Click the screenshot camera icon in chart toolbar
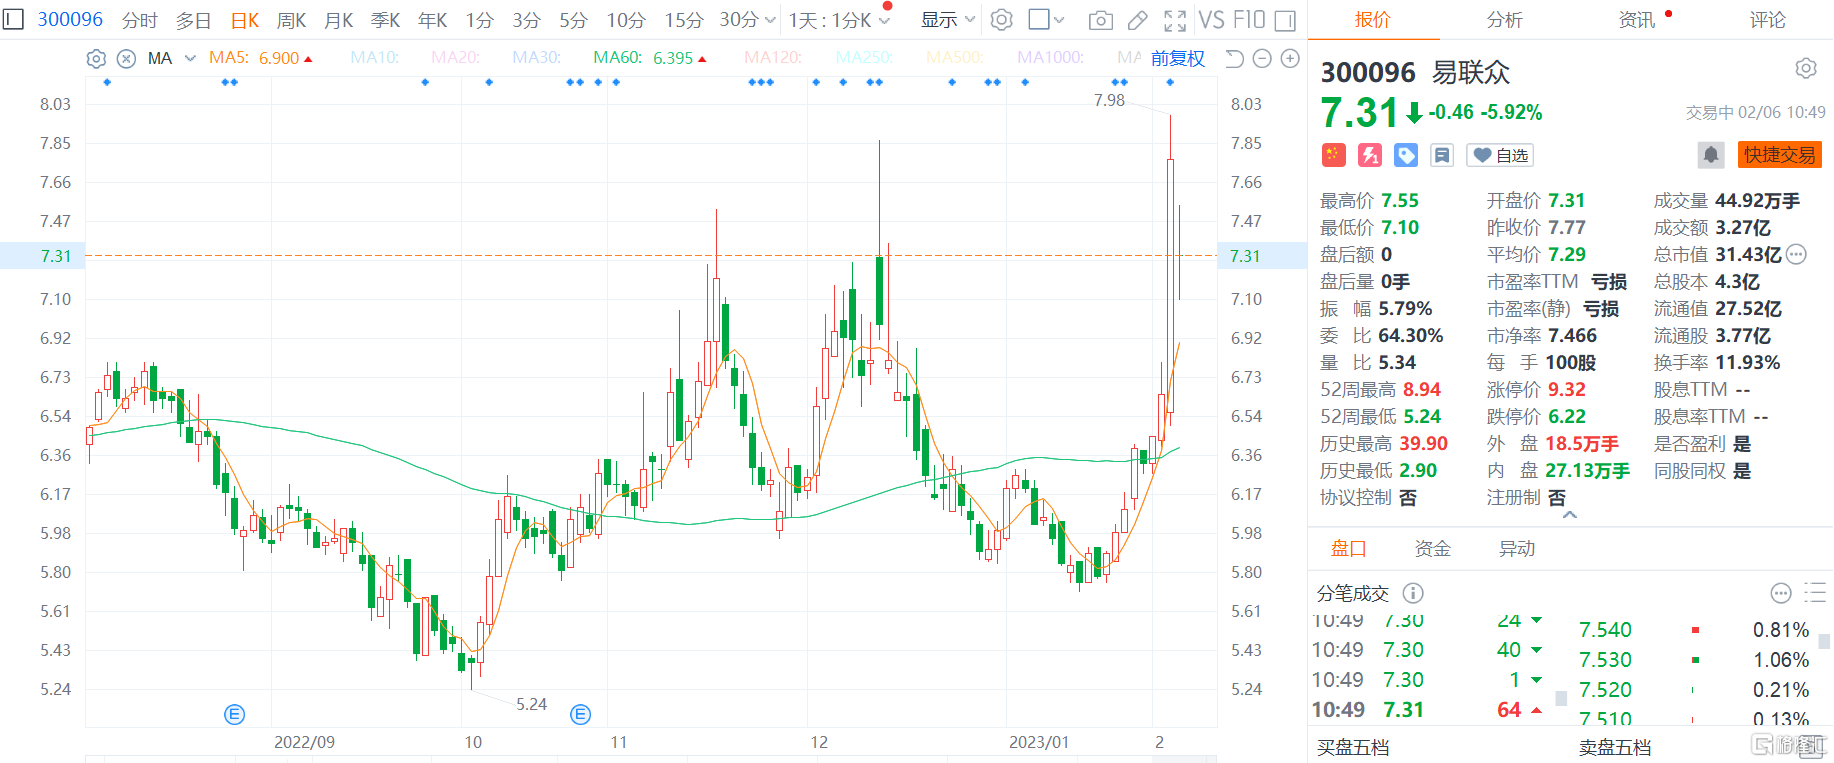 (x=1100, y=20)
